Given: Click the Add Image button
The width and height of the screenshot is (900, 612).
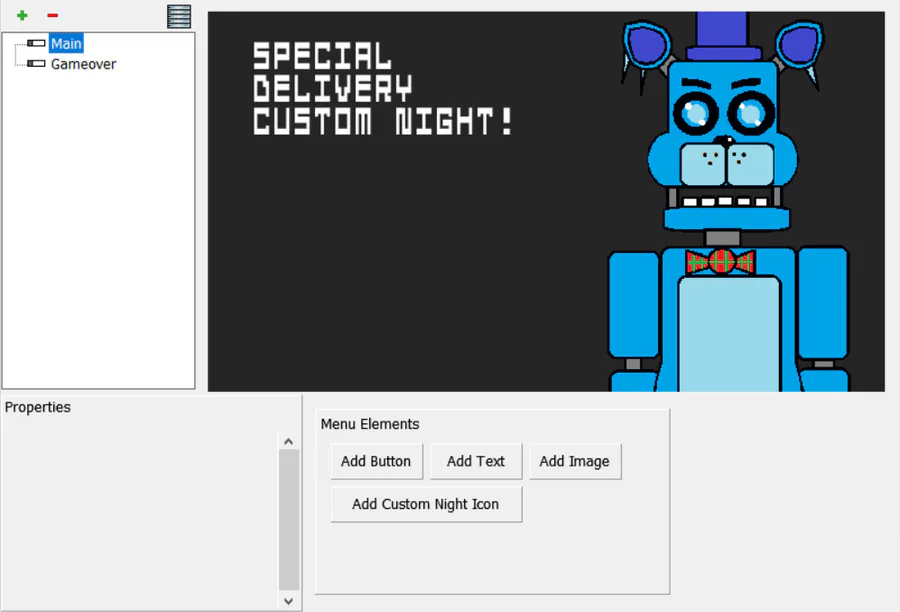Looking at the screenshot, I should pos(575,461).
